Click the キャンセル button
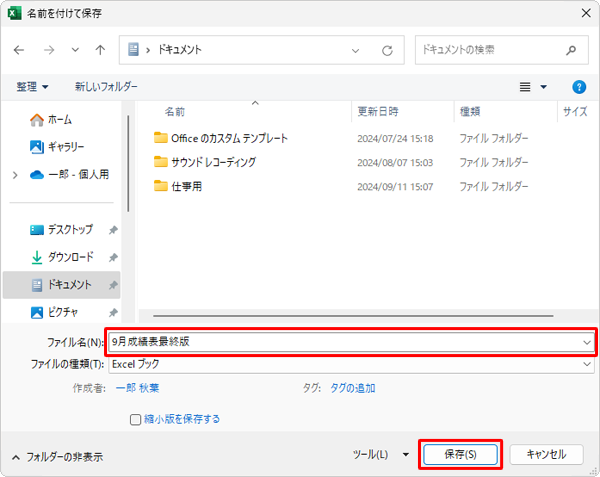 tap(546, 454)
